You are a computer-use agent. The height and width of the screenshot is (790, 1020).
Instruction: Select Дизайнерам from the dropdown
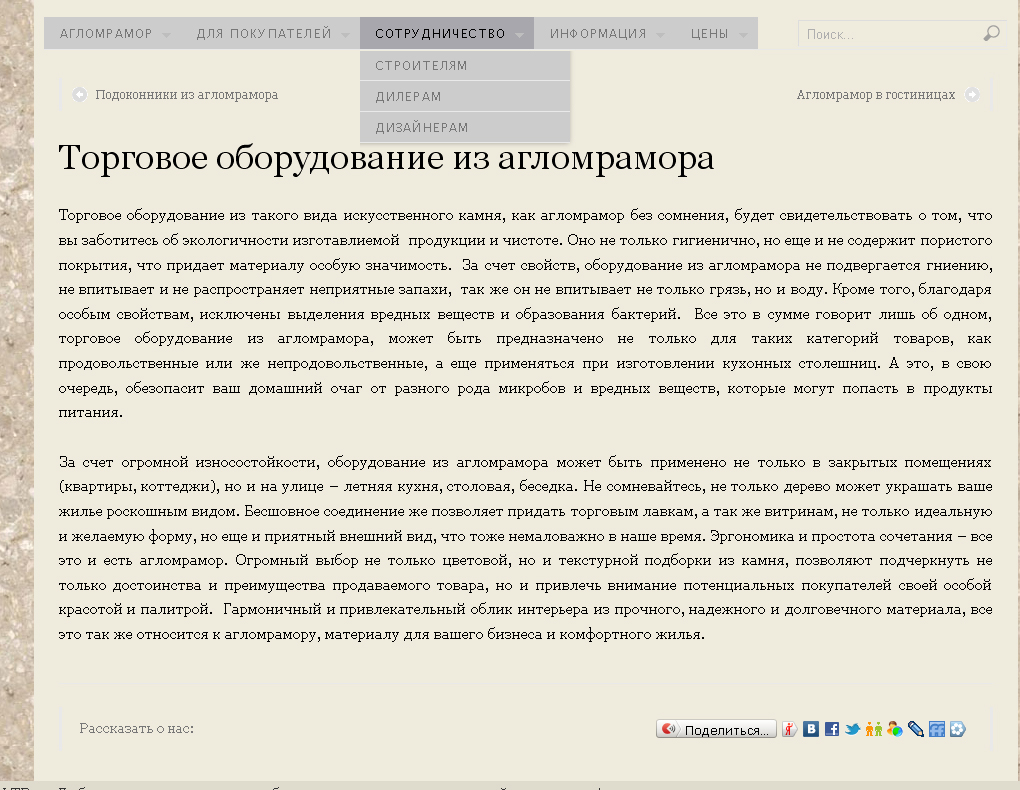[465, 128]
